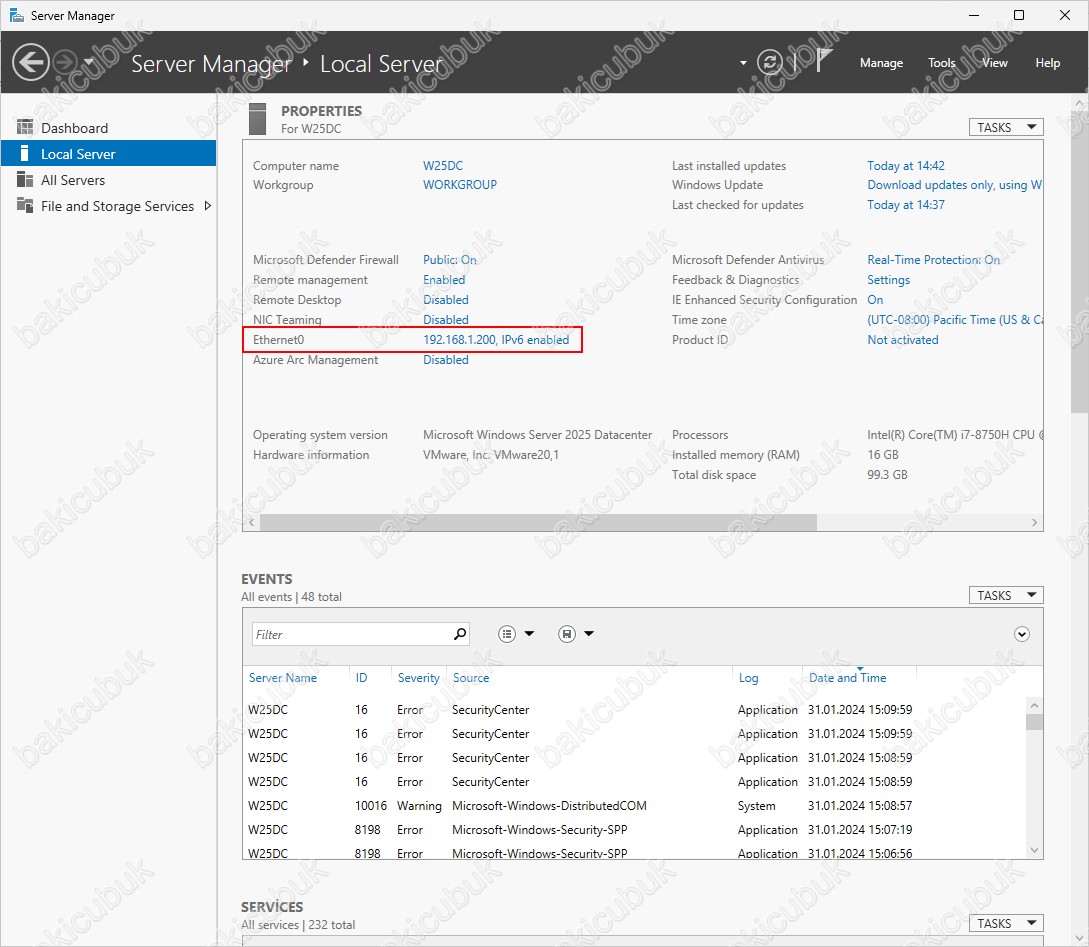1089x947 pixels.
Task: Click the Ethernet0 192.168.1.200 link
Action: (496, 340)
